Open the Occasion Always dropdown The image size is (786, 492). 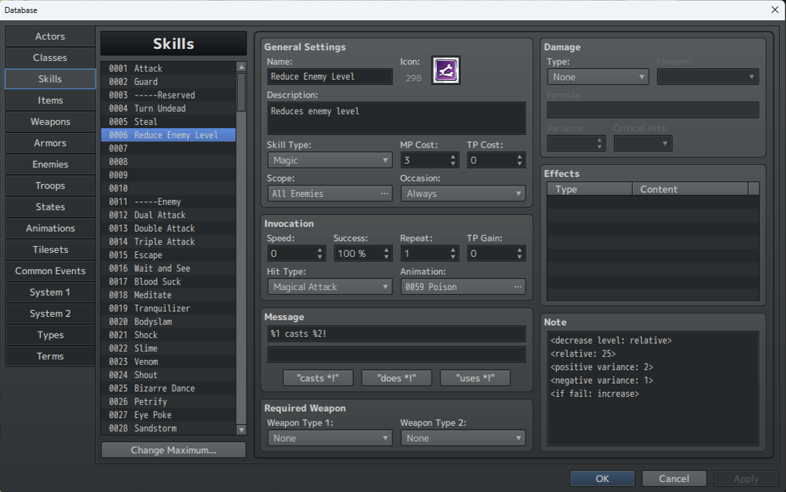click(463, 194)
